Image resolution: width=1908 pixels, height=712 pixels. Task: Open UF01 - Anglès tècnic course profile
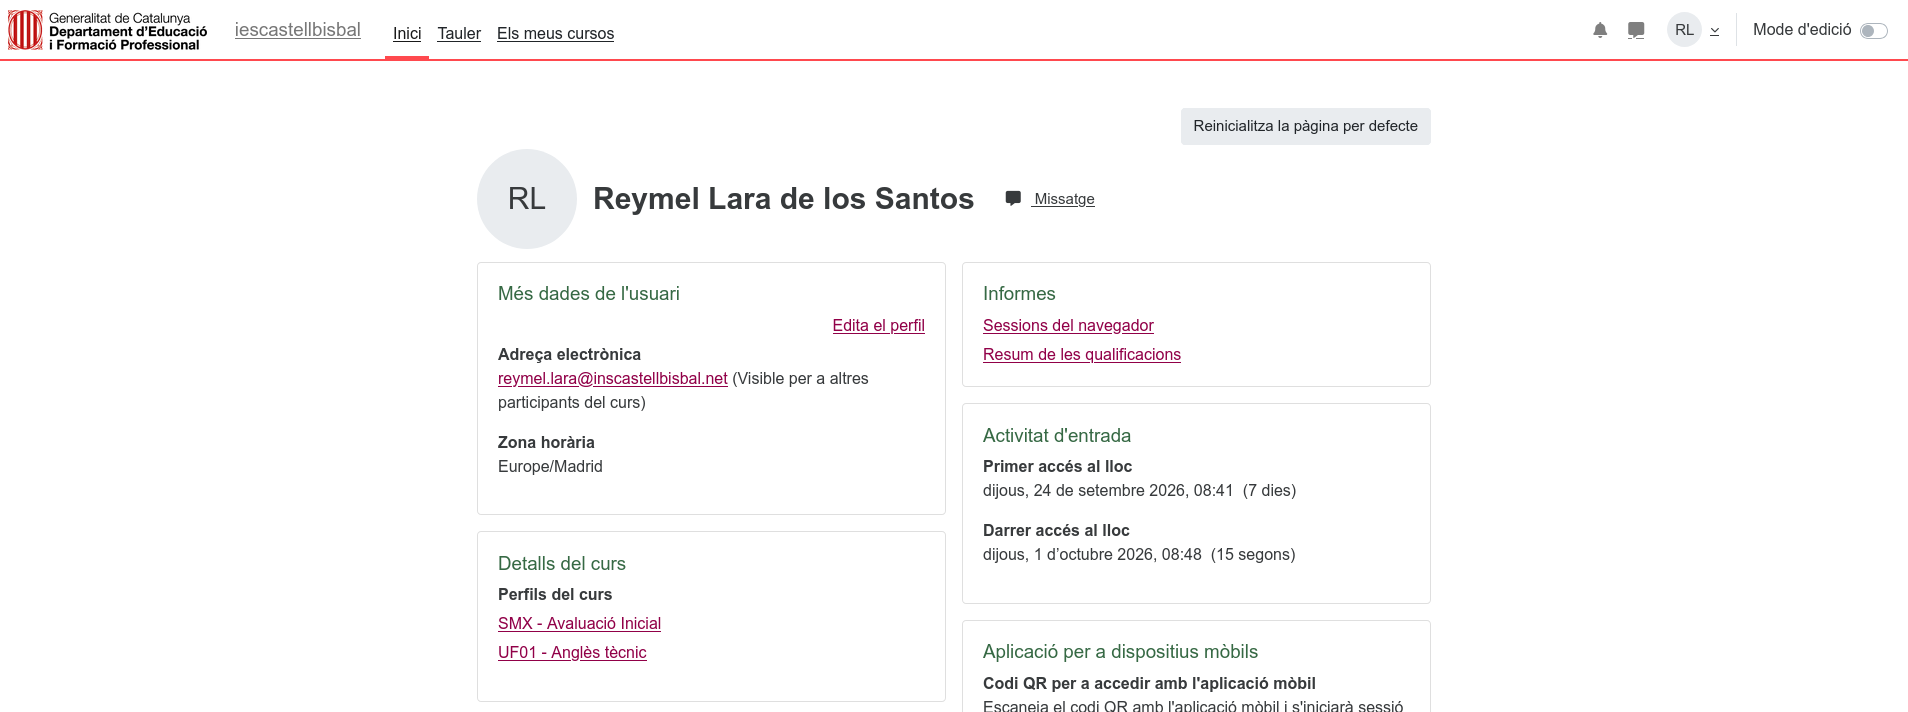[x=572, y=652]
